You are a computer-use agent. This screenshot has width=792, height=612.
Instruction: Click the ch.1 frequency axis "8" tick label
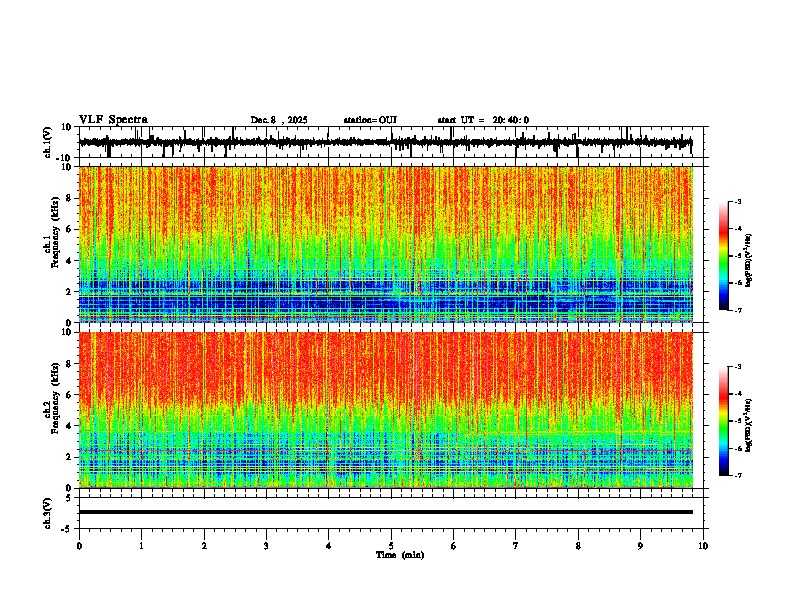point(70,198)
